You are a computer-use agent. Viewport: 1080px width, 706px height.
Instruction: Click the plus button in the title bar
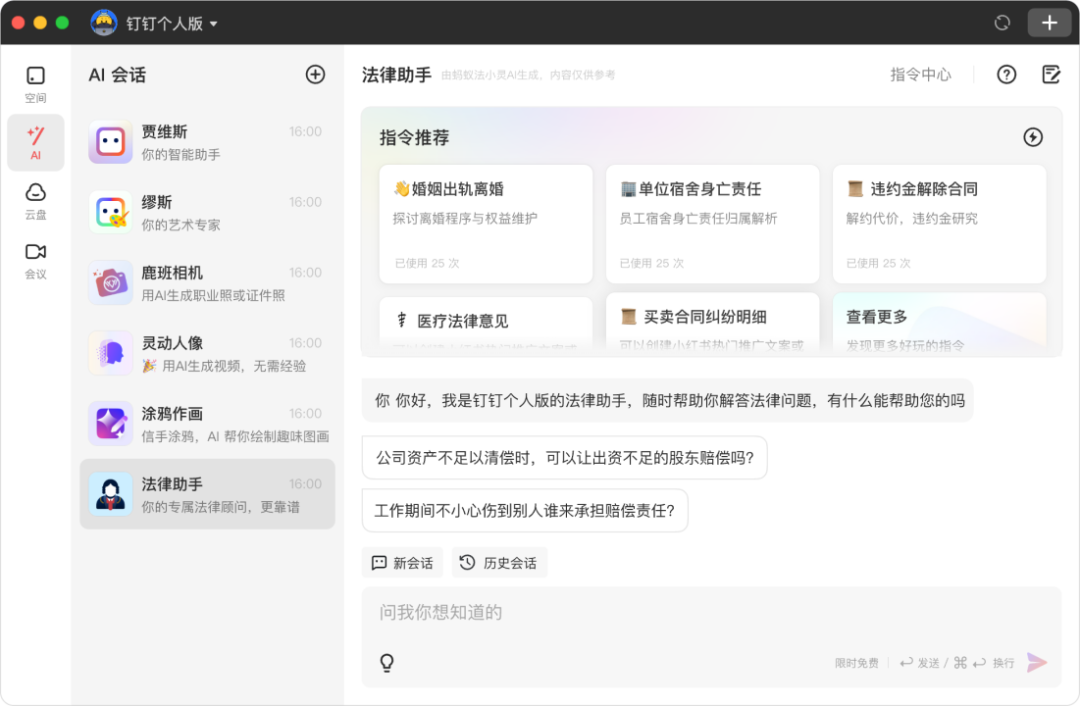(x=1049, y=21)
